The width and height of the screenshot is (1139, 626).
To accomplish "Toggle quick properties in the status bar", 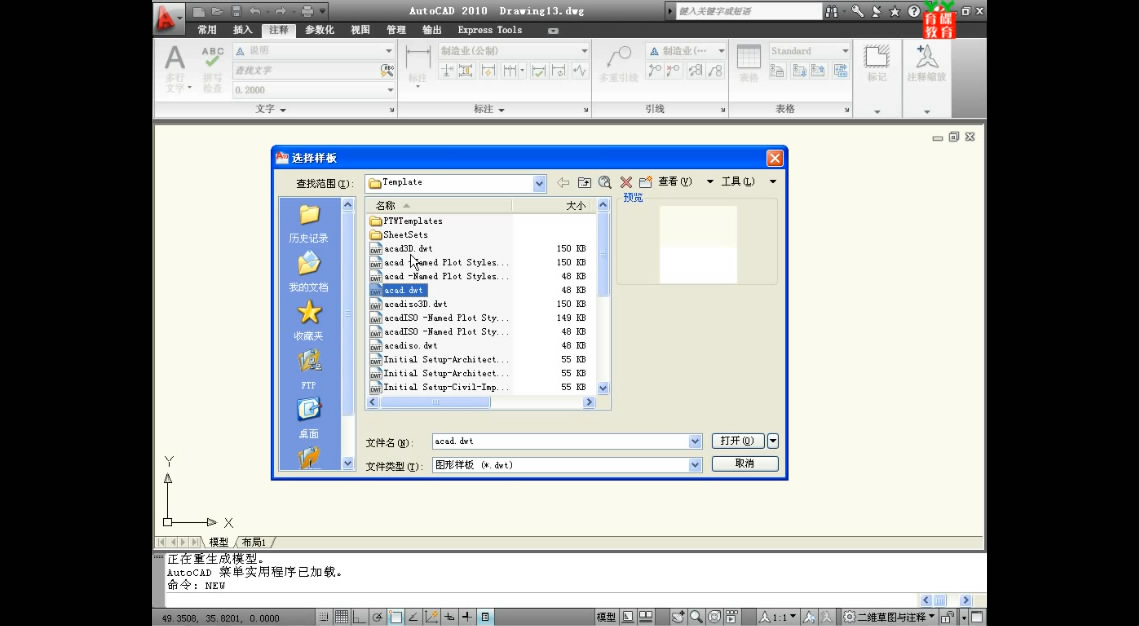I will [x=485, y=617].
